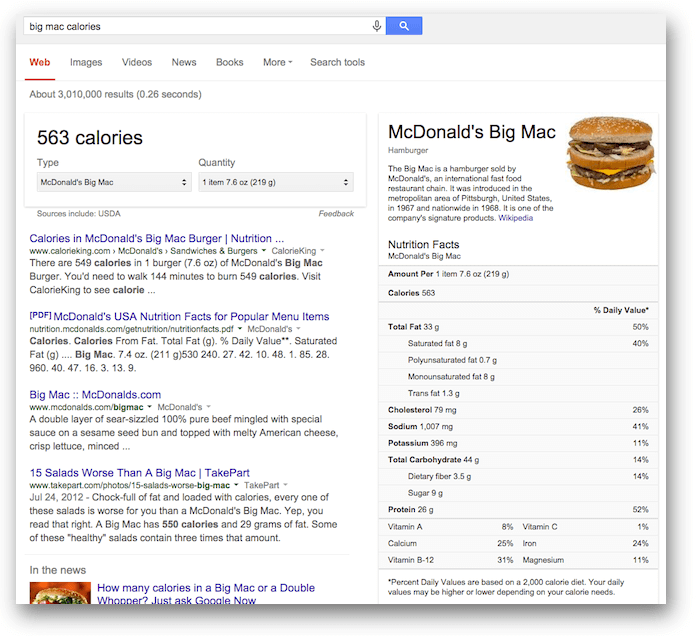Viewport: 696px width, 636px height.
Task: Open the Quantity dropdown showing 1 item 7.6 oz
Action: [276, 182]
